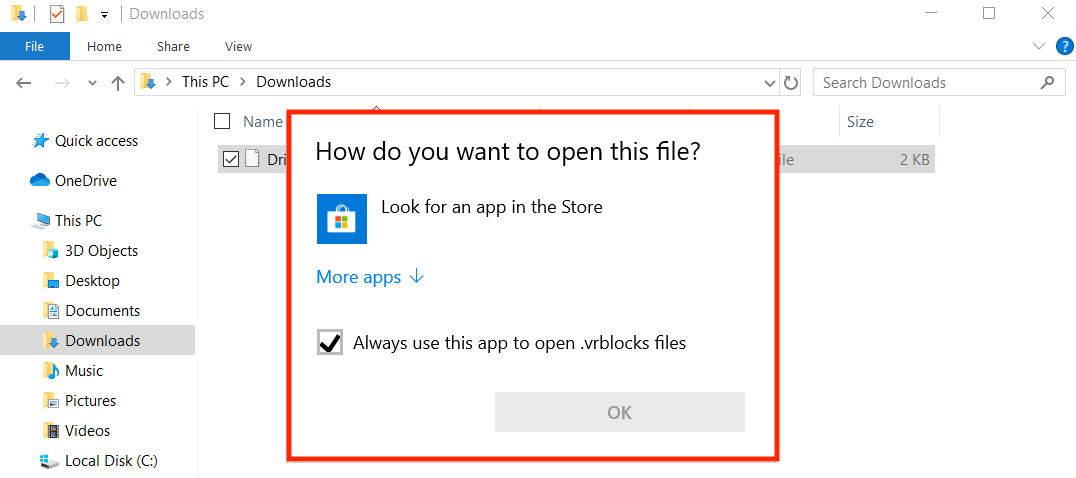Click the Quick access star icon
1076x478 pixels.
click(41, 141)
